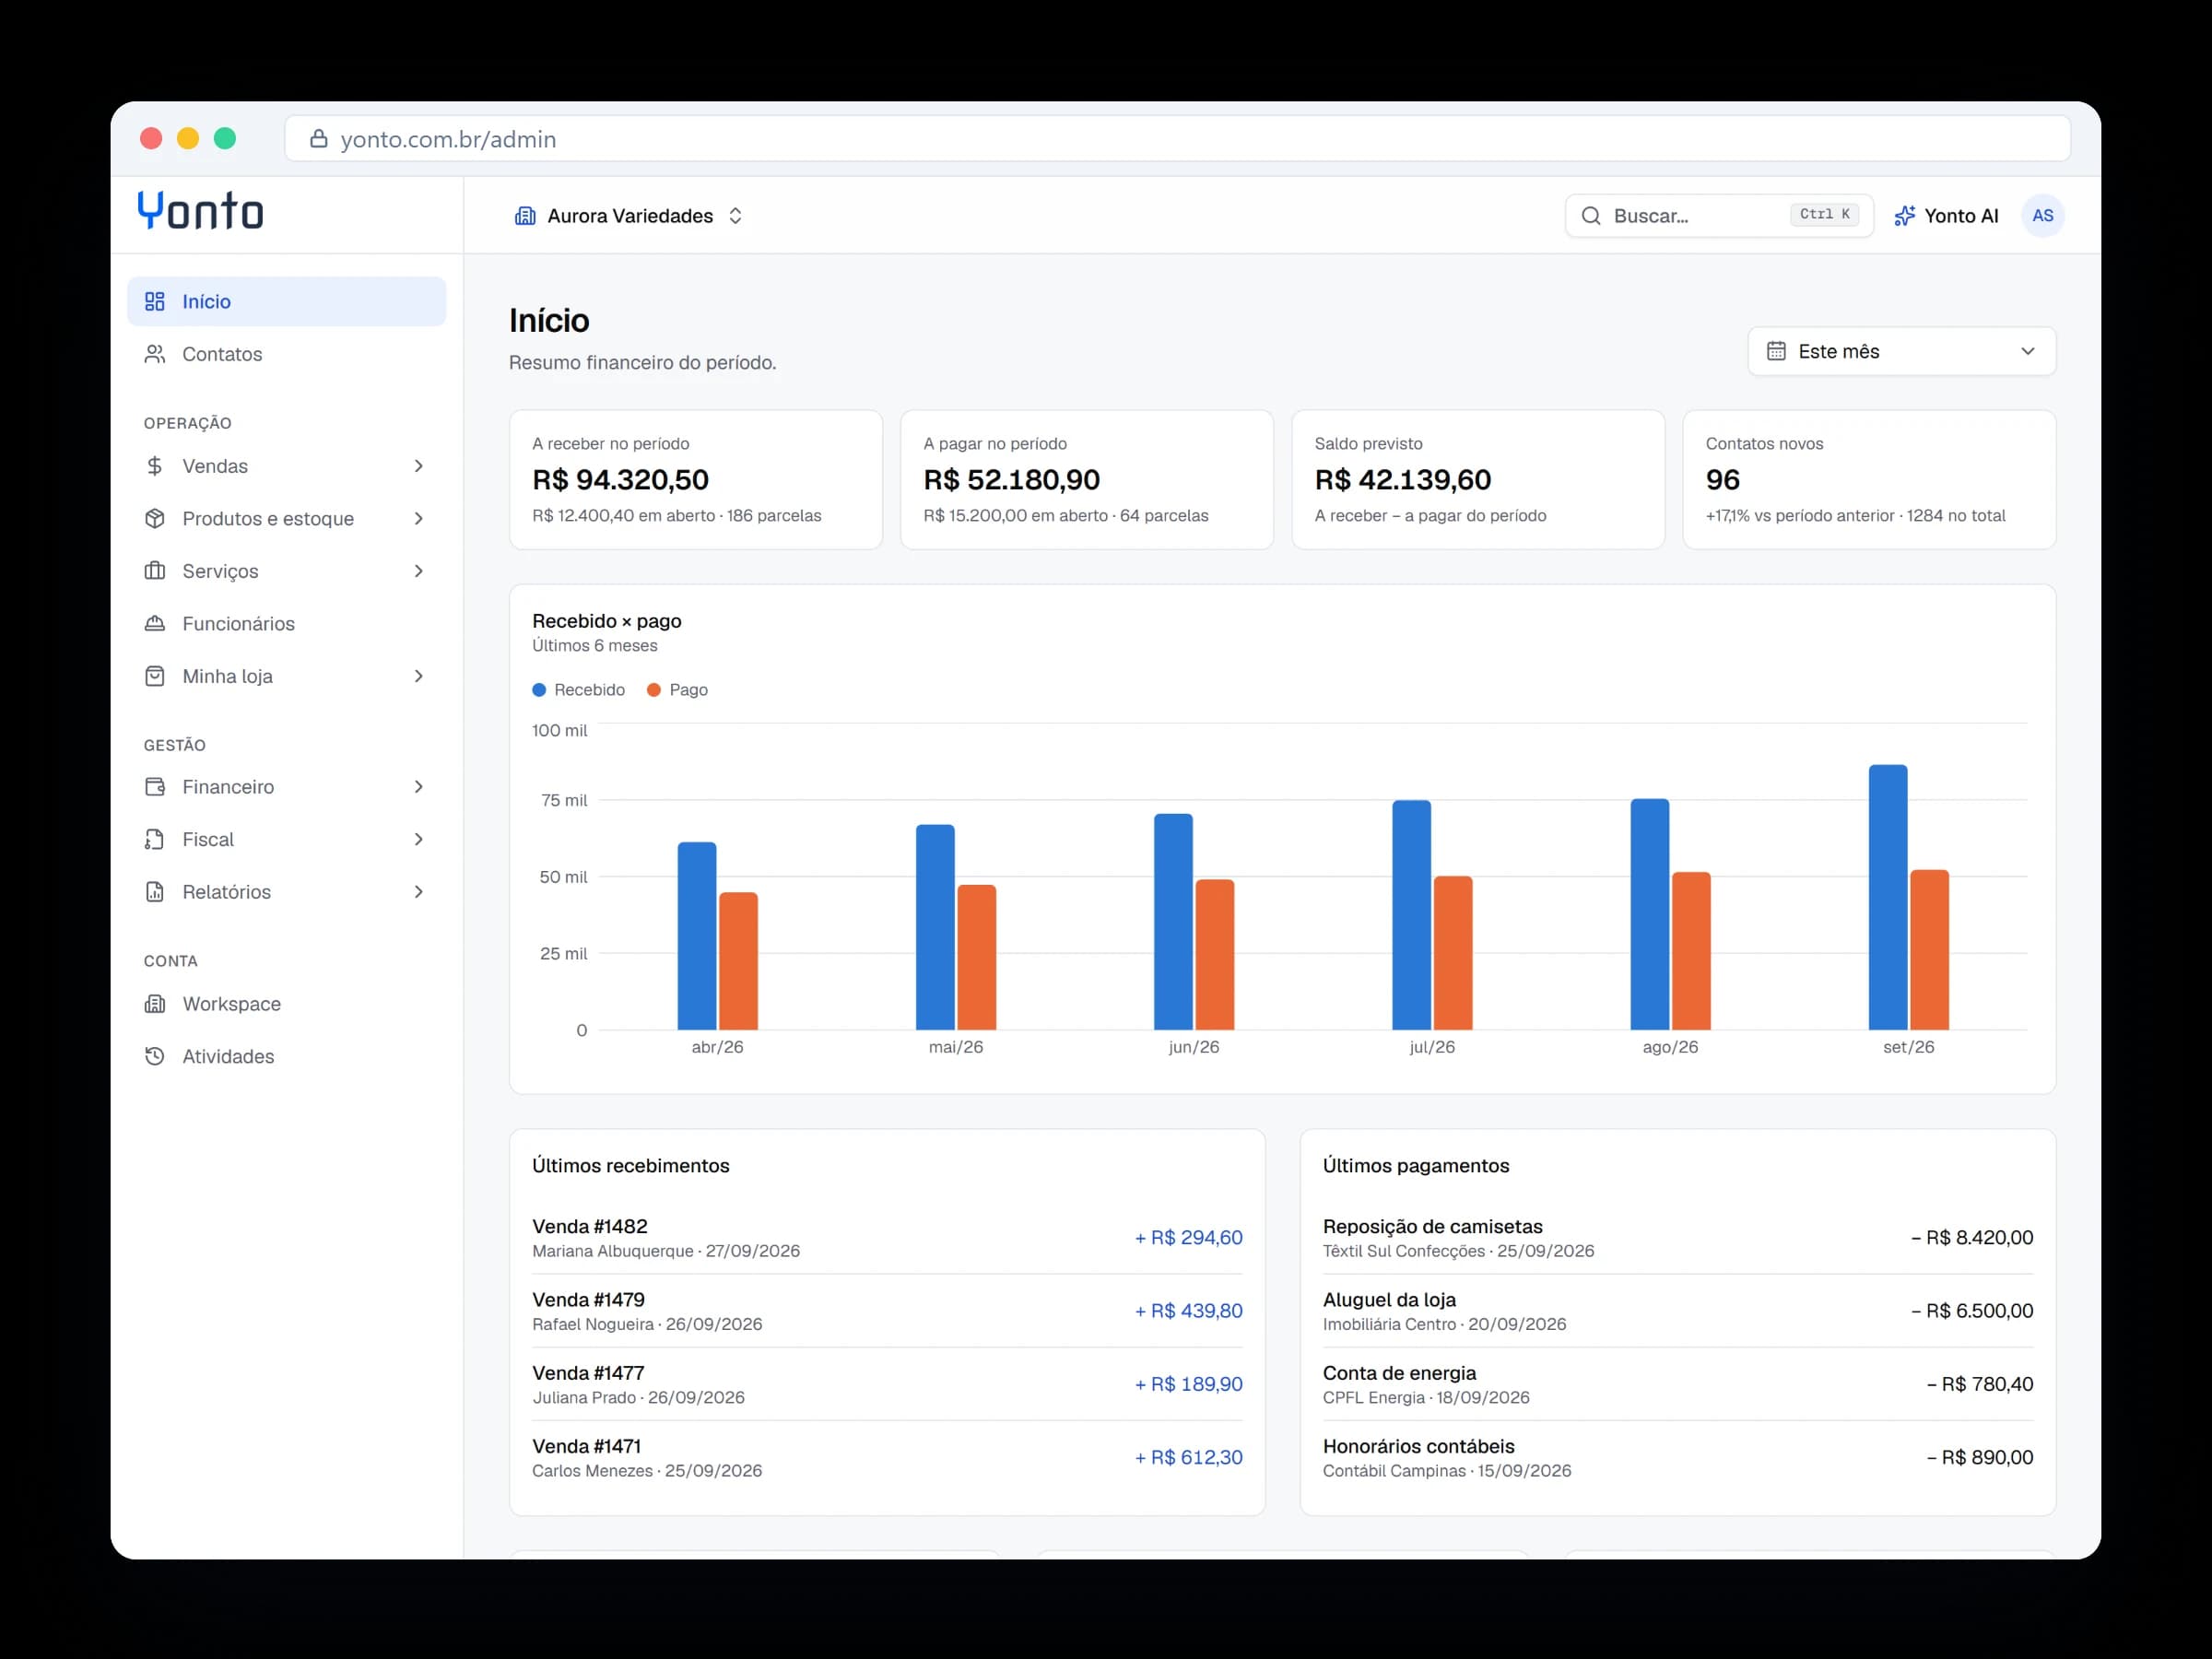Viewport: 2212px width, 1659px height.
Task: Focus the Buscar search field
Action: tap(1719, 216)
